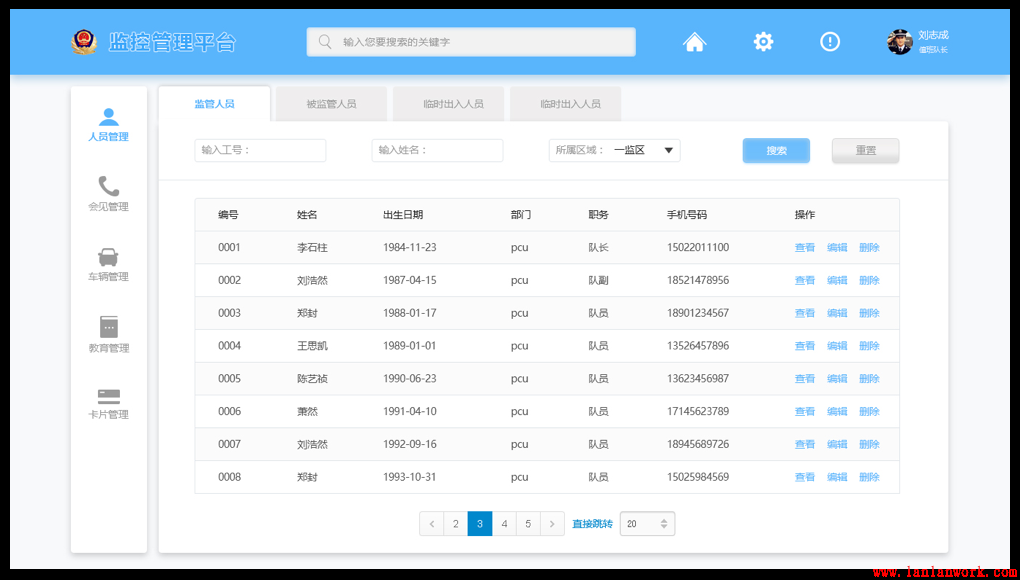Select 车辆管理 car icon

(x=108, y=264)
